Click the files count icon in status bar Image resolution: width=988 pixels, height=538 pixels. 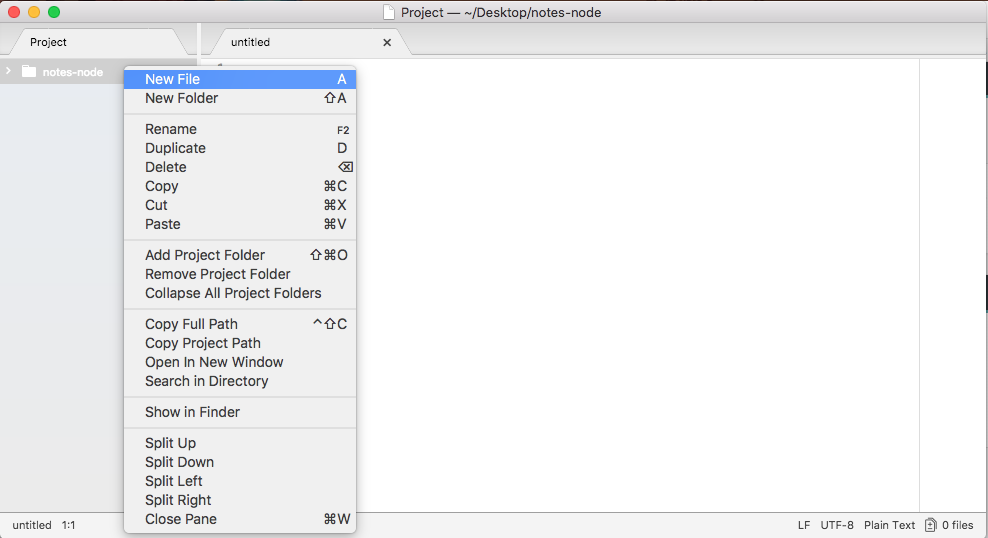pyautogui.click(x=931, y=525)
